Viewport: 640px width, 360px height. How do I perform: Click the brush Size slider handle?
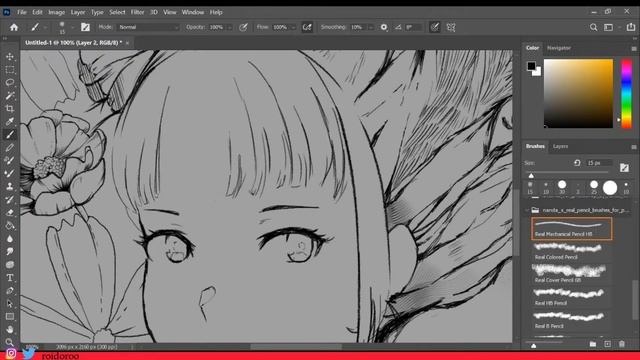531,176
